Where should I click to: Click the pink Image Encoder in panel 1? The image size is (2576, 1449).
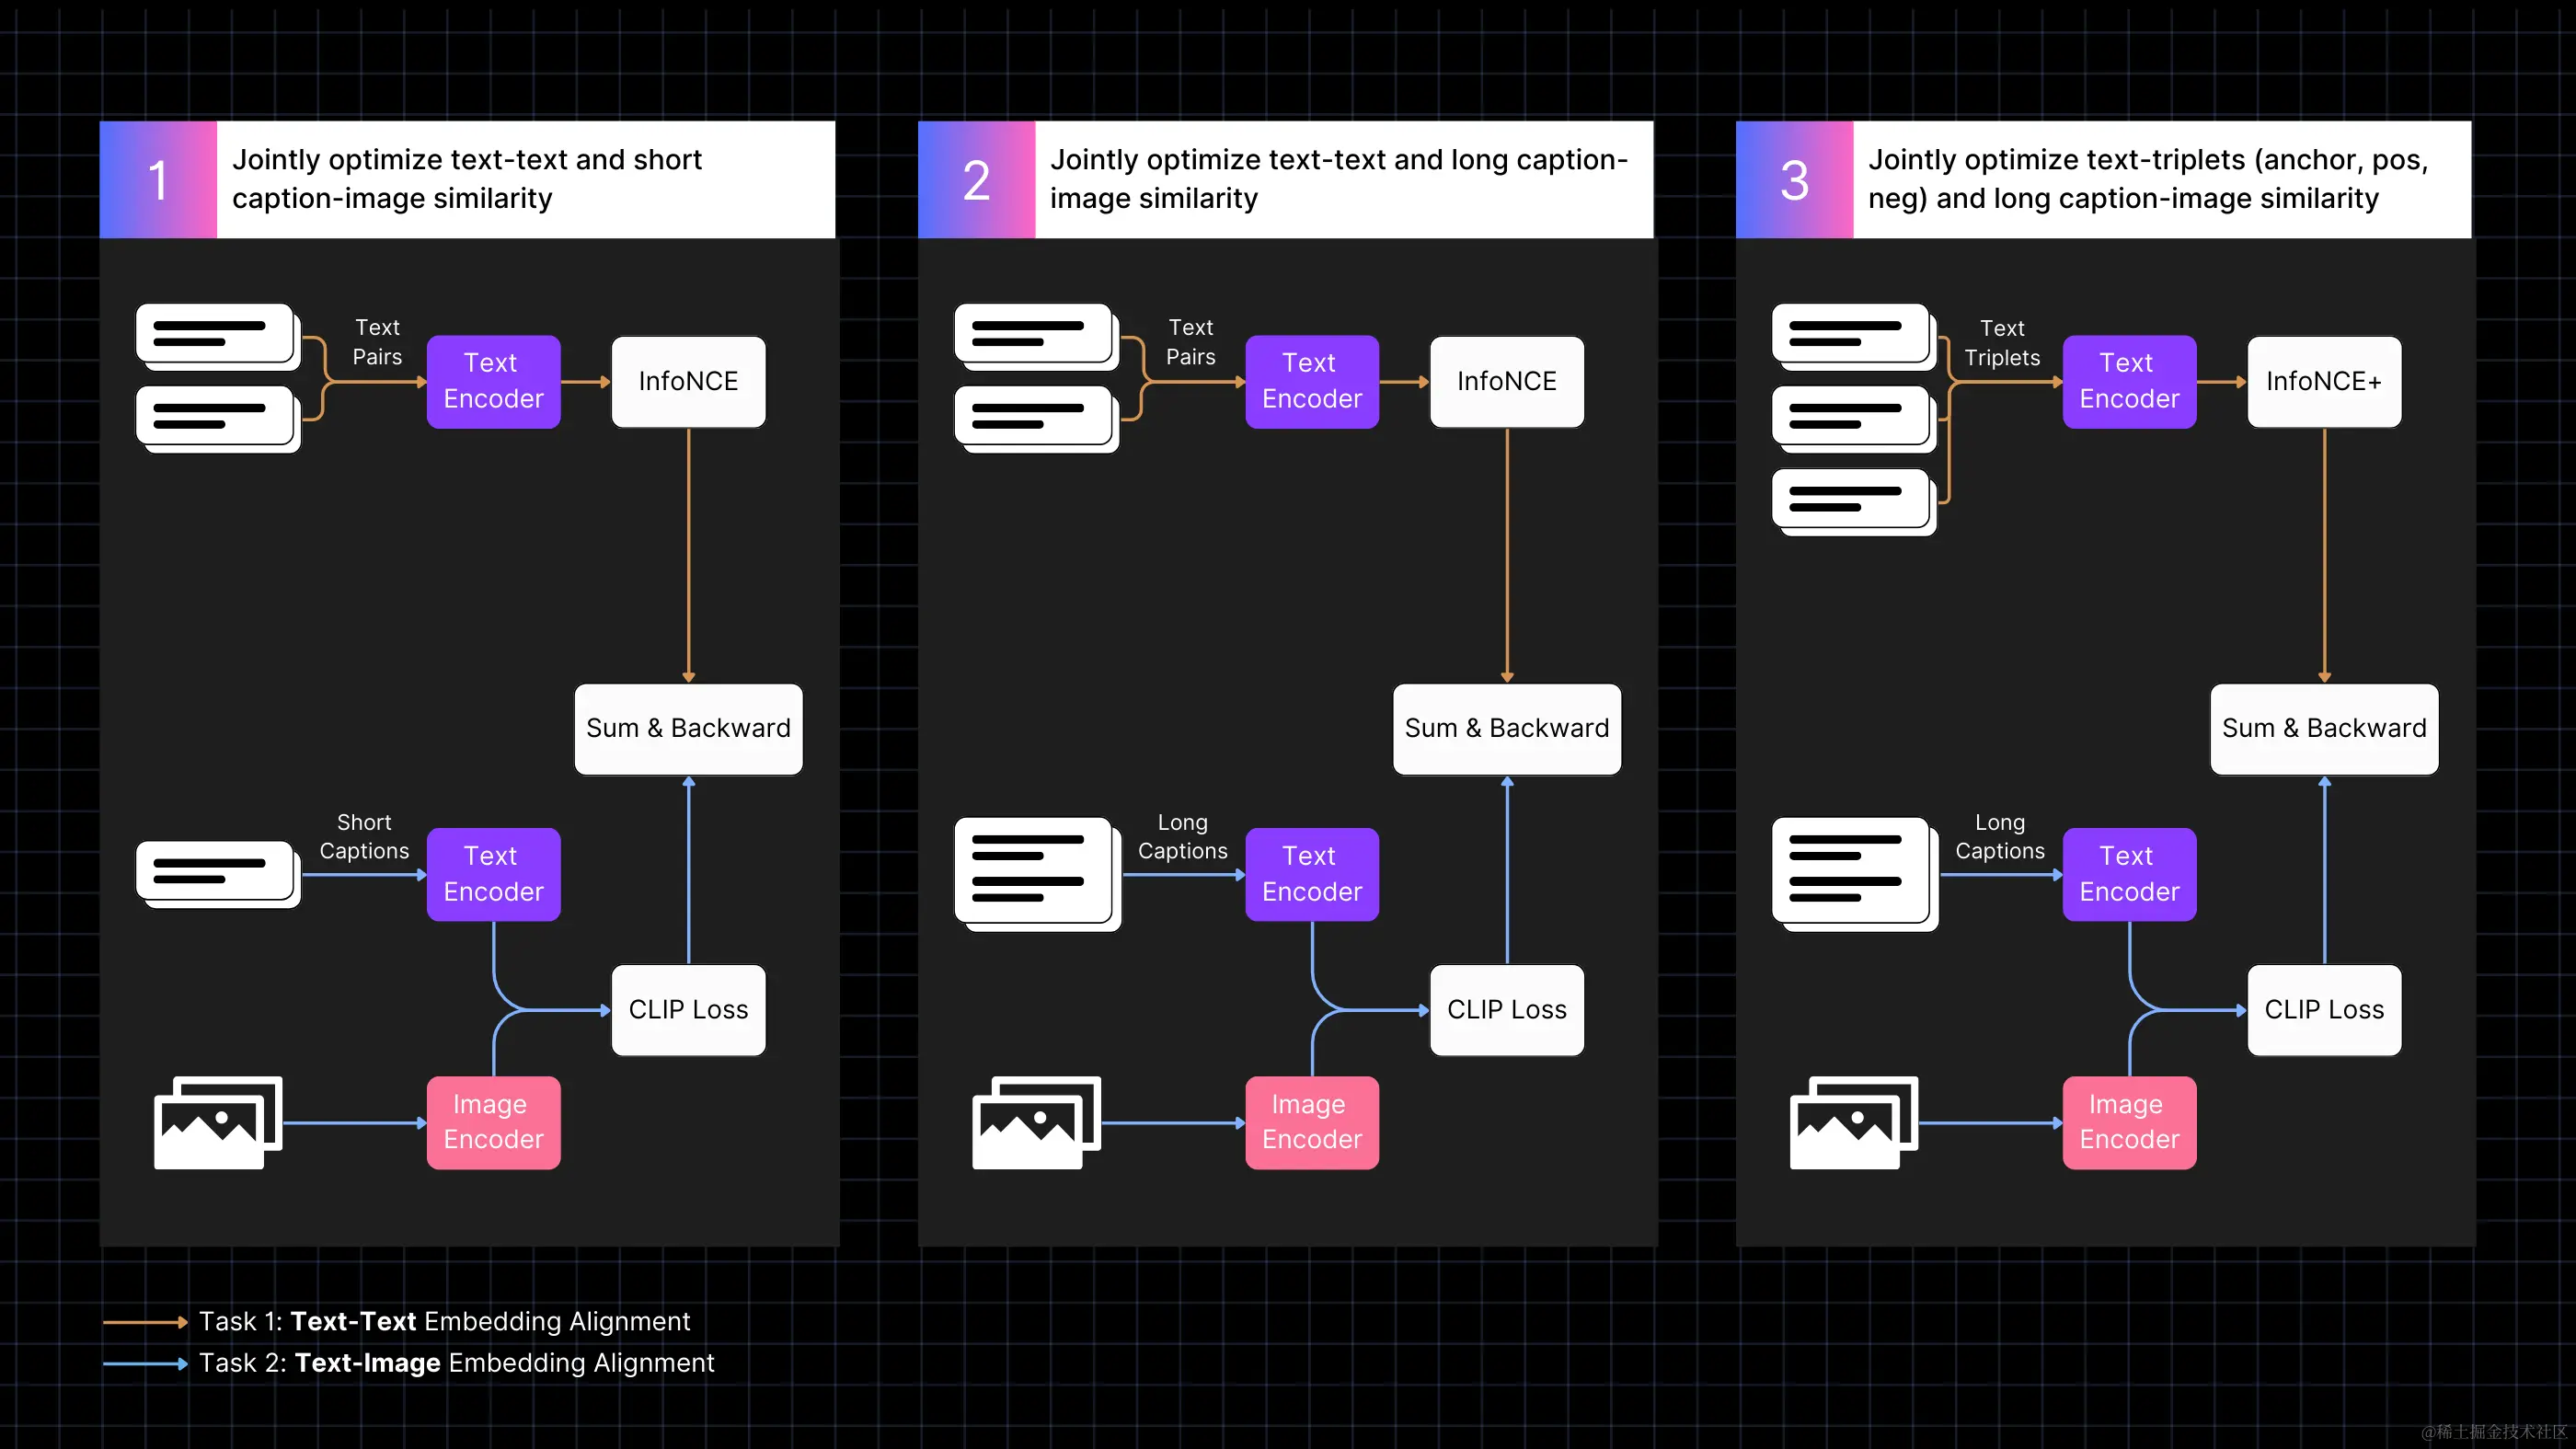[x=493, y=1122]
